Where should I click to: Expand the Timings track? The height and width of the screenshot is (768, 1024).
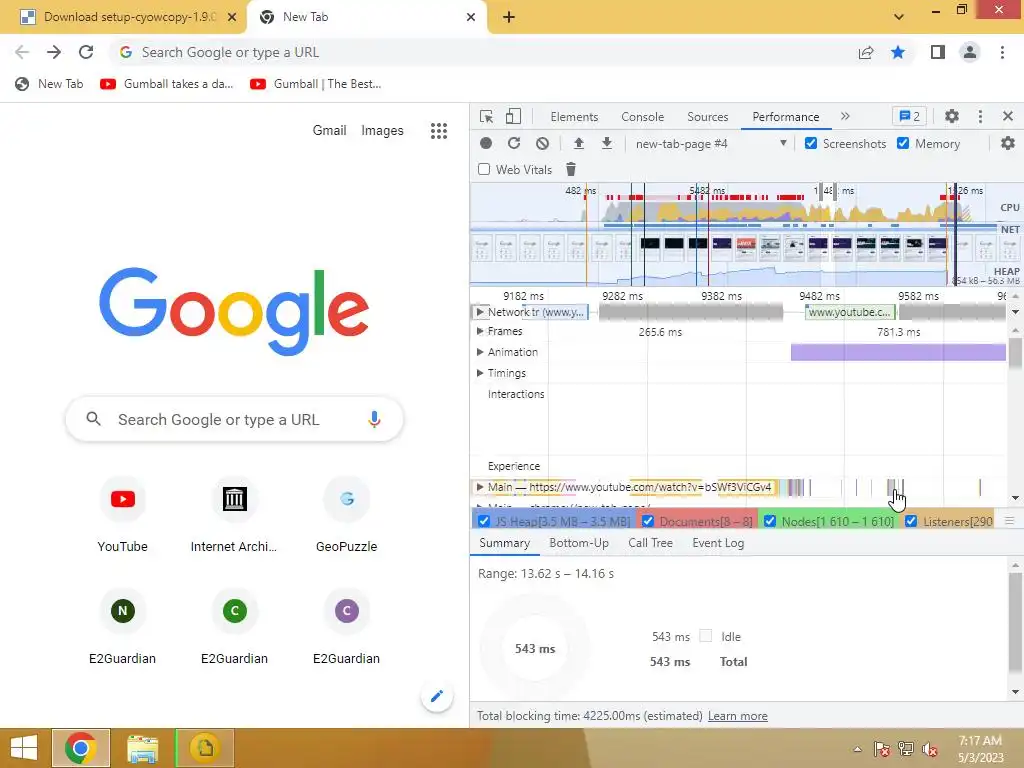[480, 373]
